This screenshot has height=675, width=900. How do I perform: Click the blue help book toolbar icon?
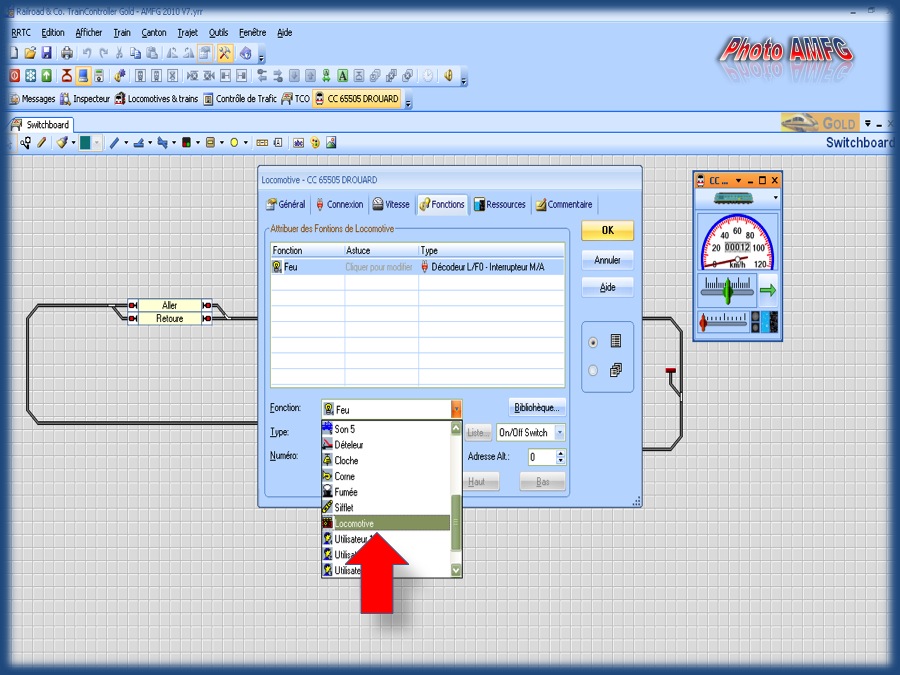tap(246, 53)
